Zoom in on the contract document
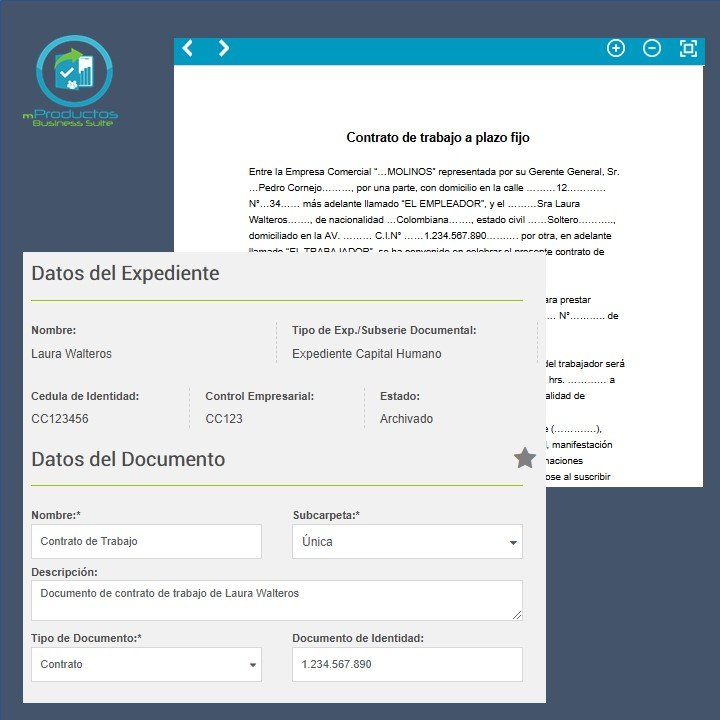 click(x=616, y=48)
